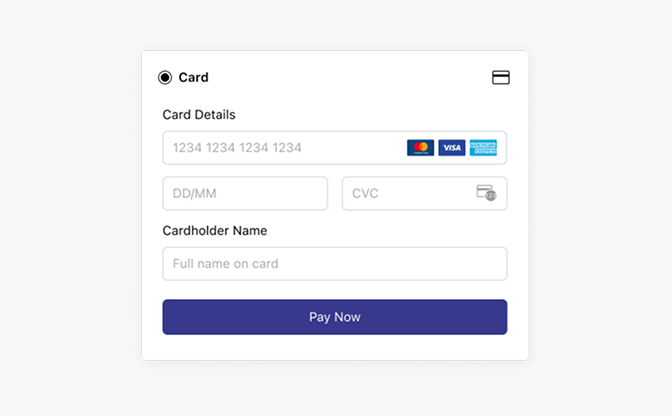Click the Mastercard logo
672x416 pixels.
click(421, 148)
